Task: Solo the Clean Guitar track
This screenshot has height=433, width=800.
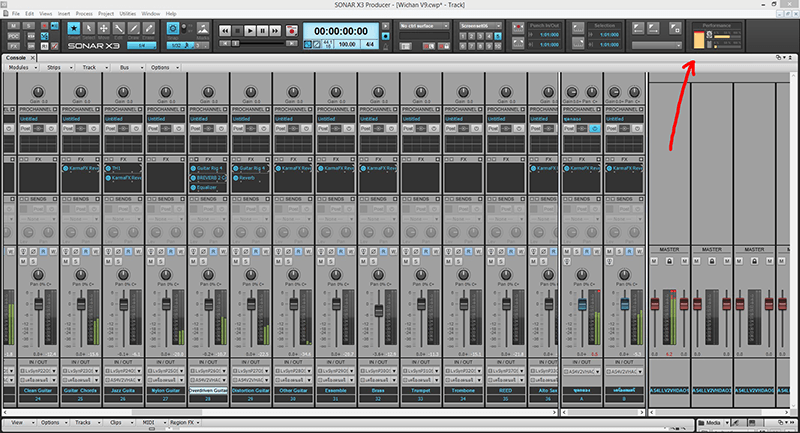Action: [33, 261]
